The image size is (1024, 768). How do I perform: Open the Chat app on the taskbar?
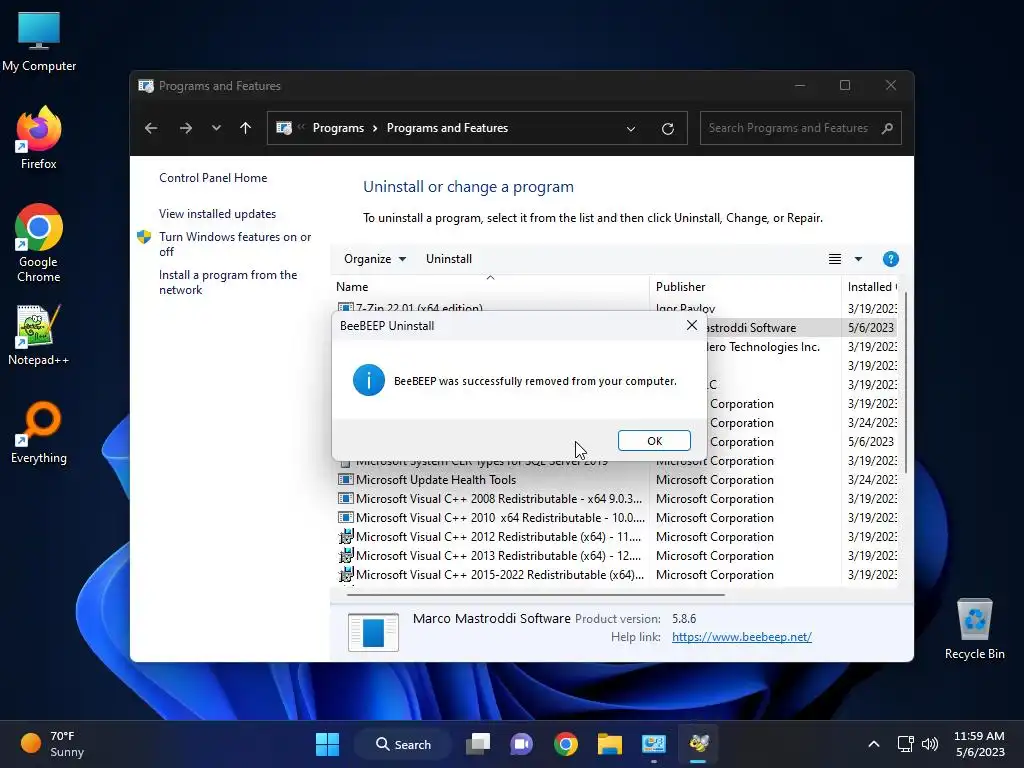coord(522,744)
